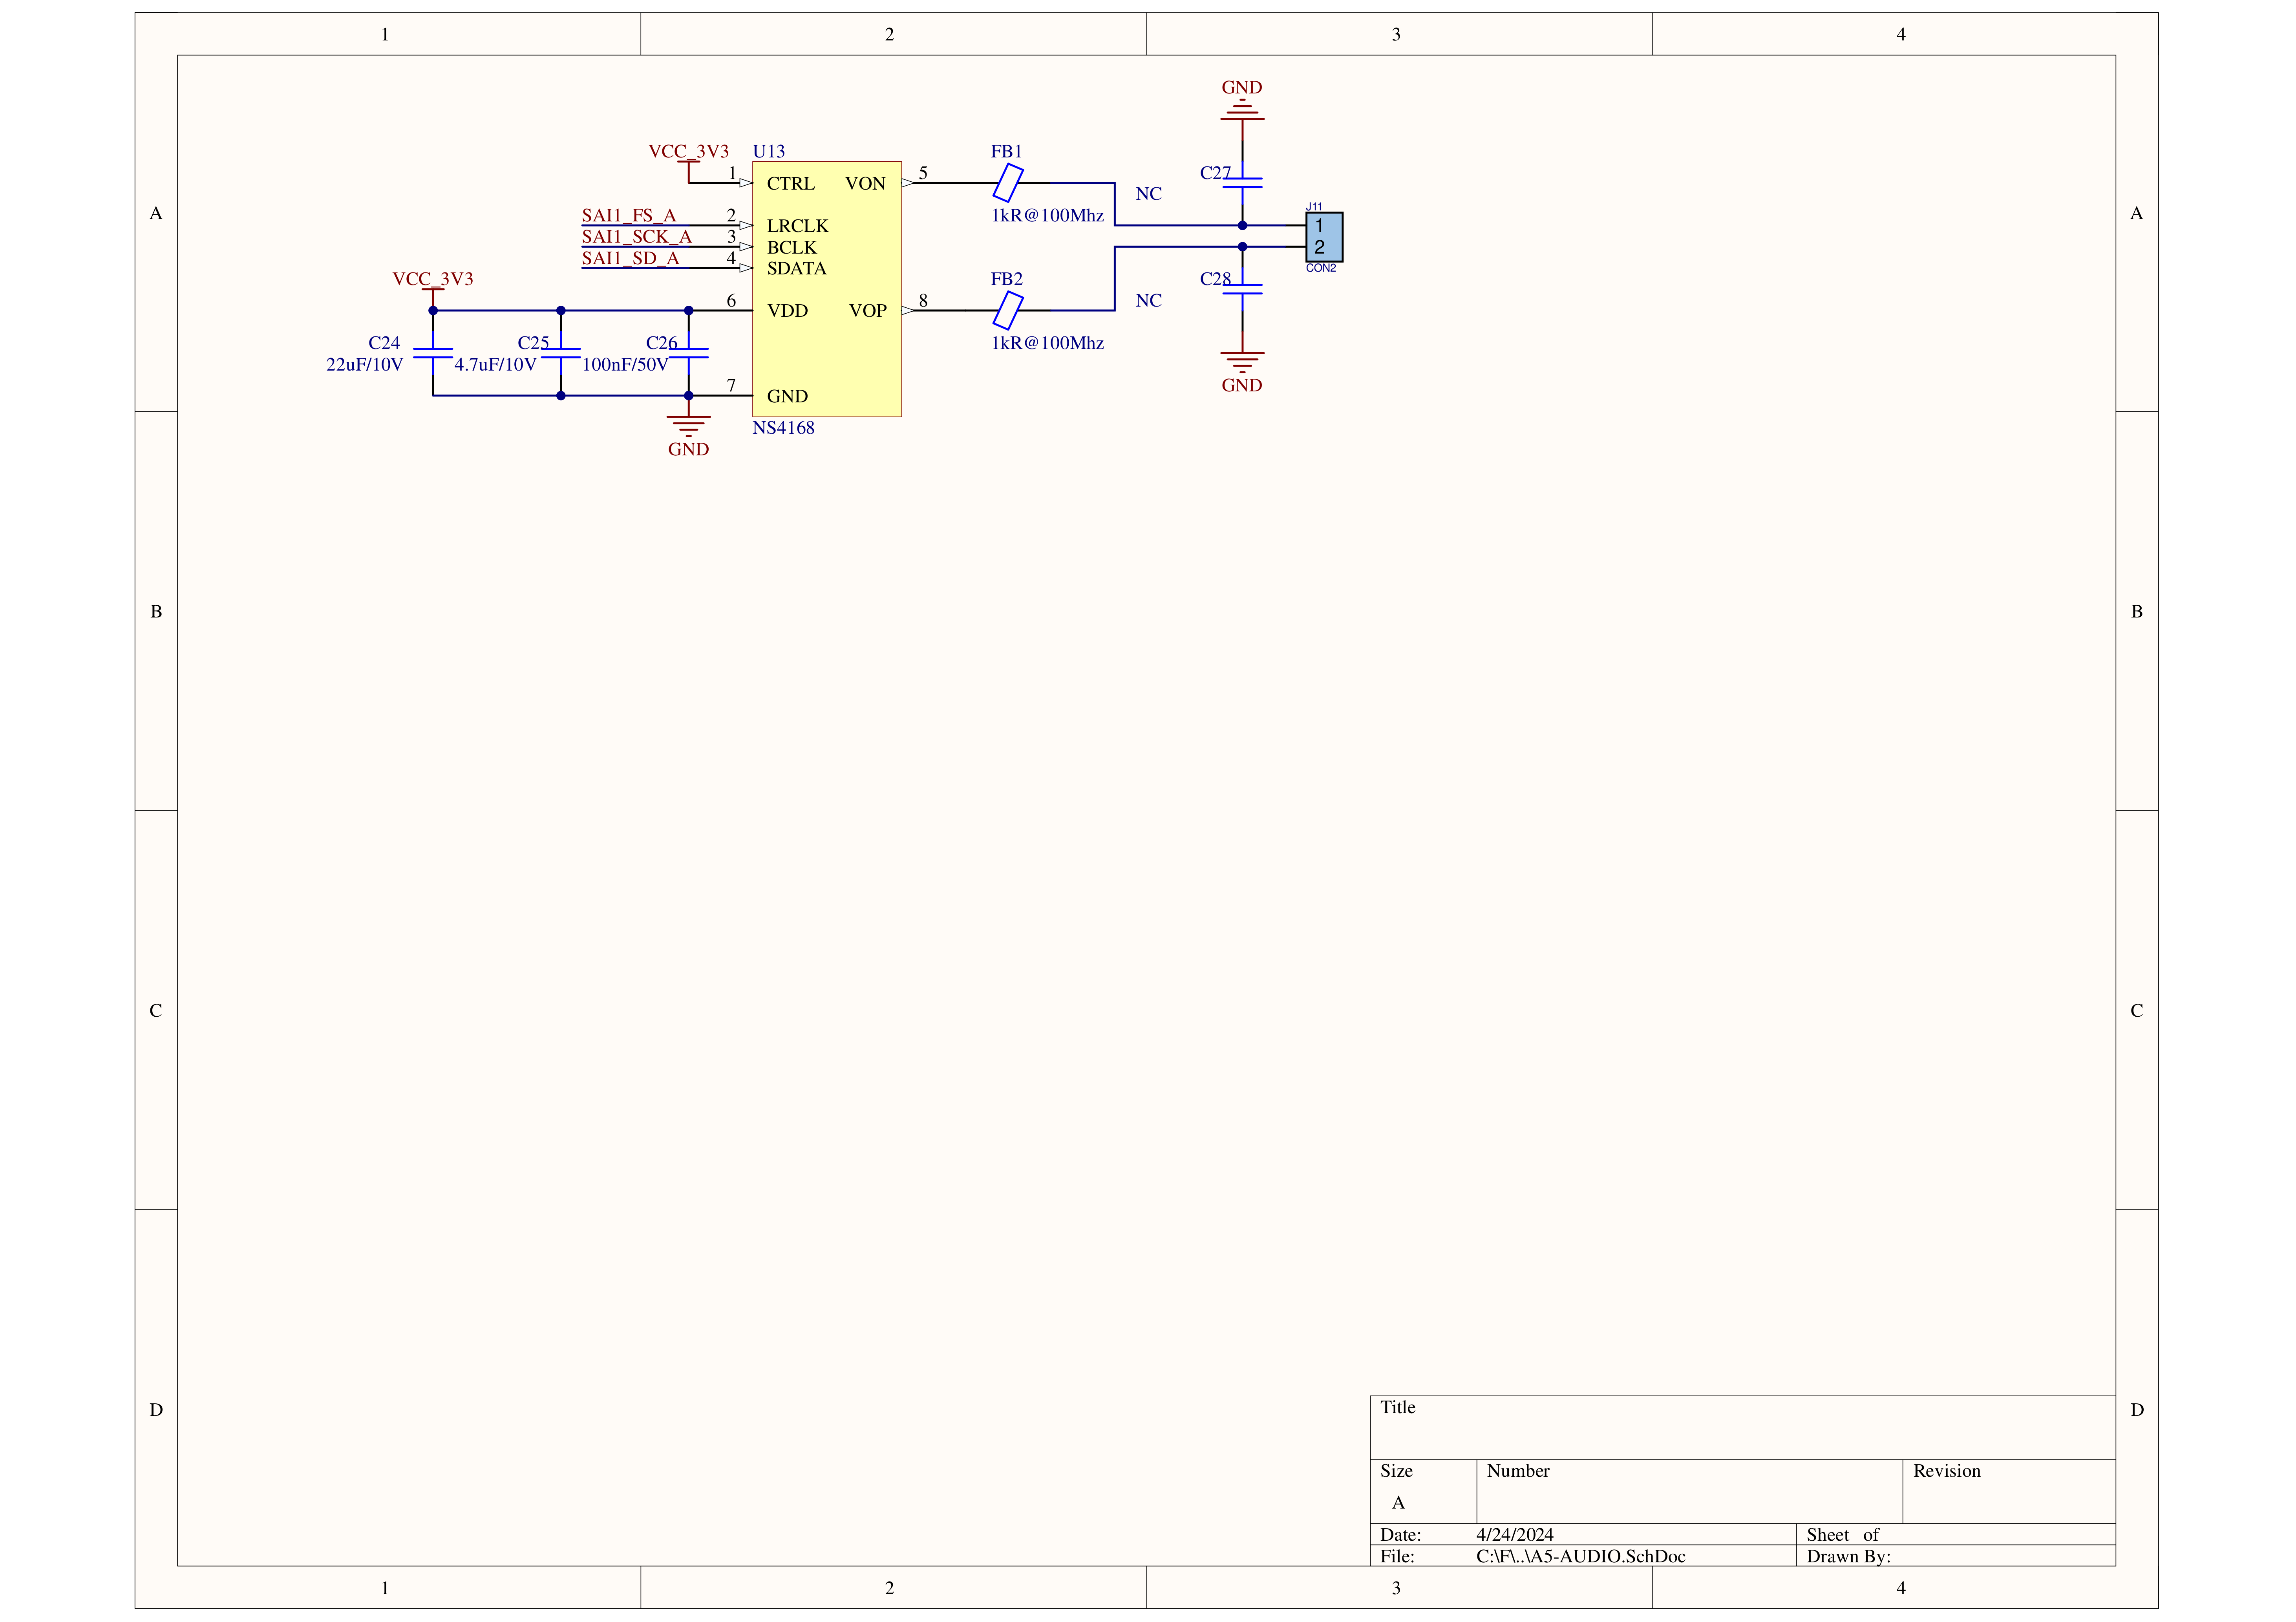Click the Sheet of field label
Image resolution: width=2296 pixels, height=1622 pixels.
[x=1843, y=1535]
